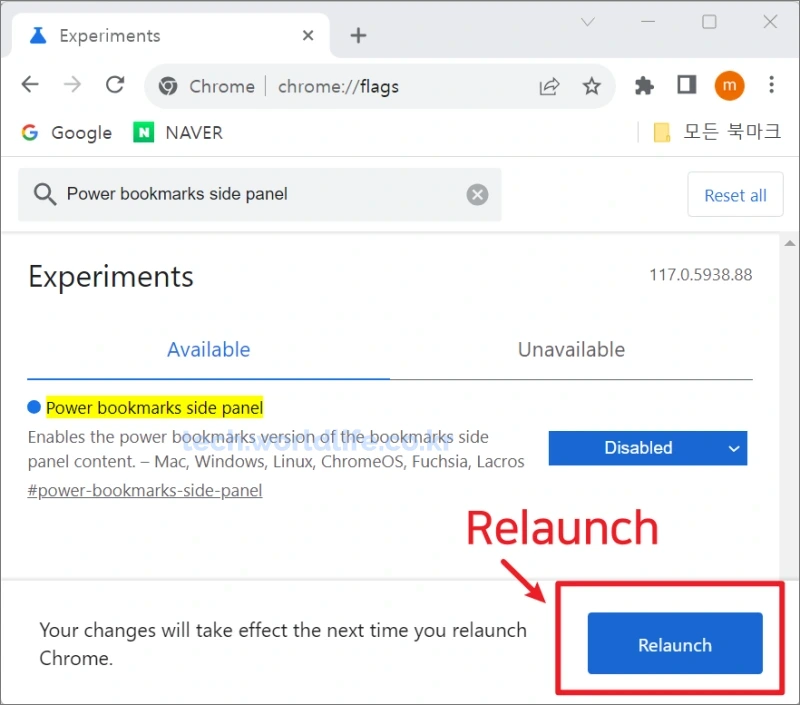
Task: Open the NAVER bookmark
Action: coord(178,133)
